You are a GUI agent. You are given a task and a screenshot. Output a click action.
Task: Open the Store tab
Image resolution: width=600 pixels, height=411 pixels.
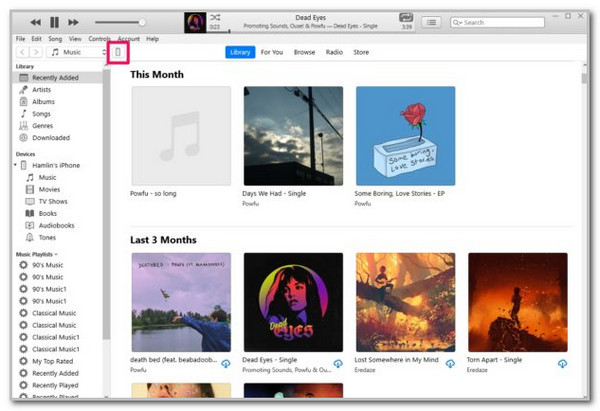tap(361, 52)
